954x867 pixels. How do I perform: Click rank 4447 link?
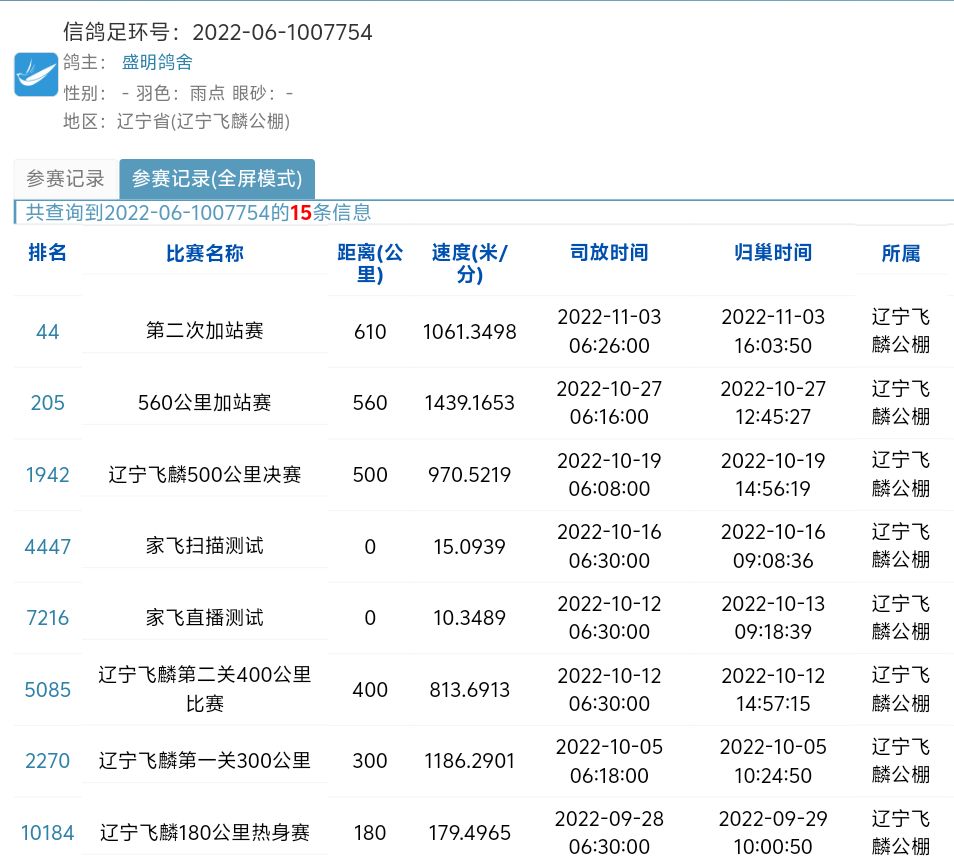point(47,547)
